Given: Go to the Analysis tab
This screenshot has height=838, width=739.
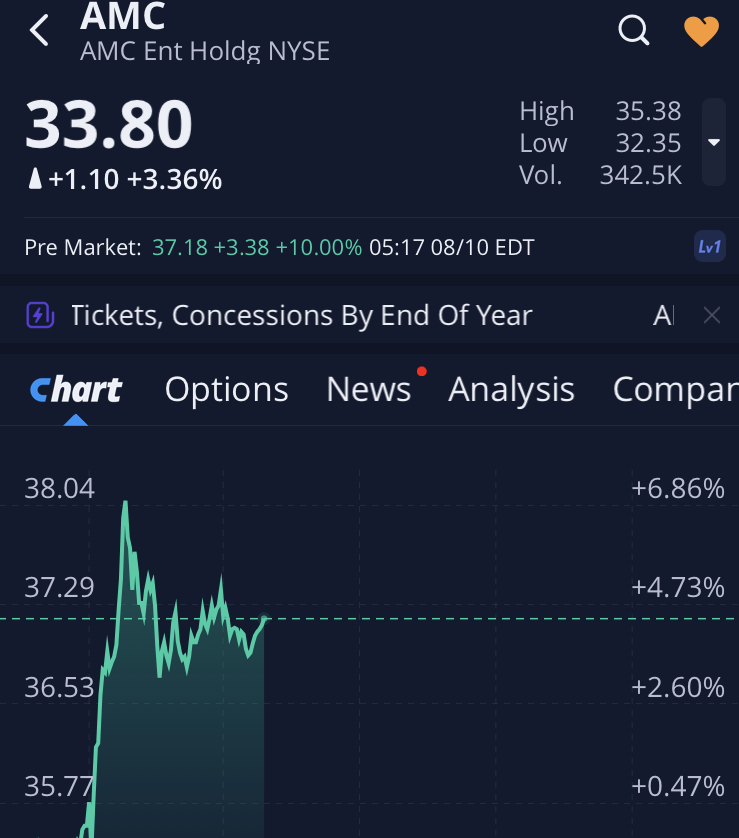Looking at the screenshot, I should [x=511, y=390].
